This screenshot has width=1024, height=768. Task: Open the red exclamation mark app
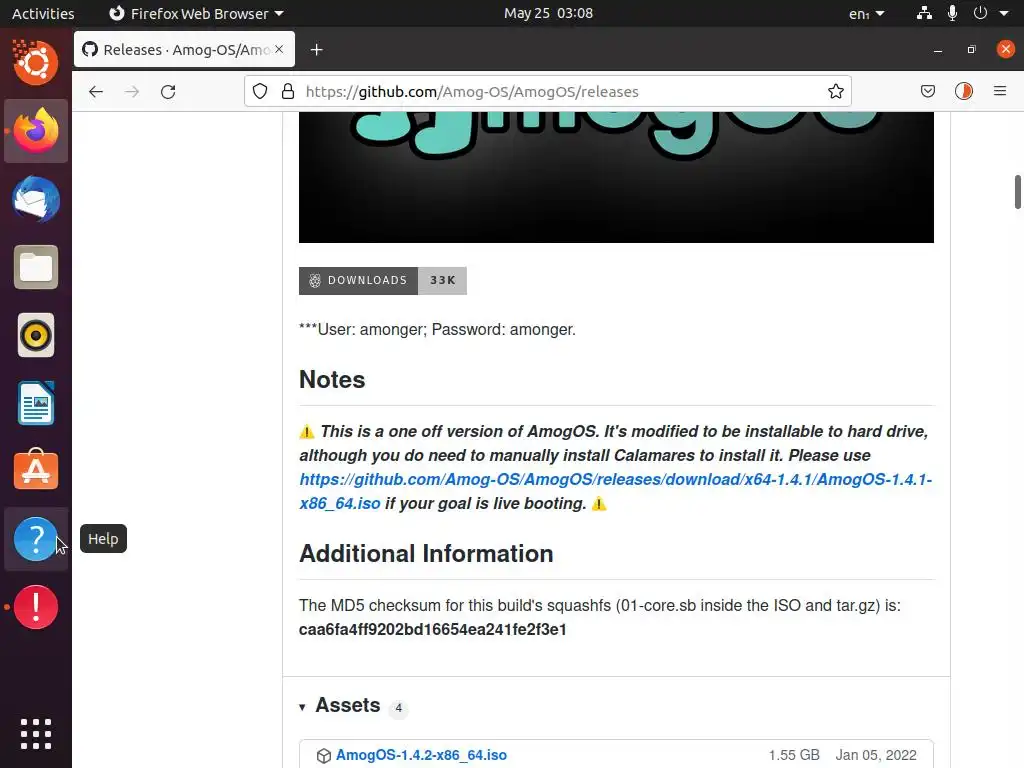tap(36, 607)
